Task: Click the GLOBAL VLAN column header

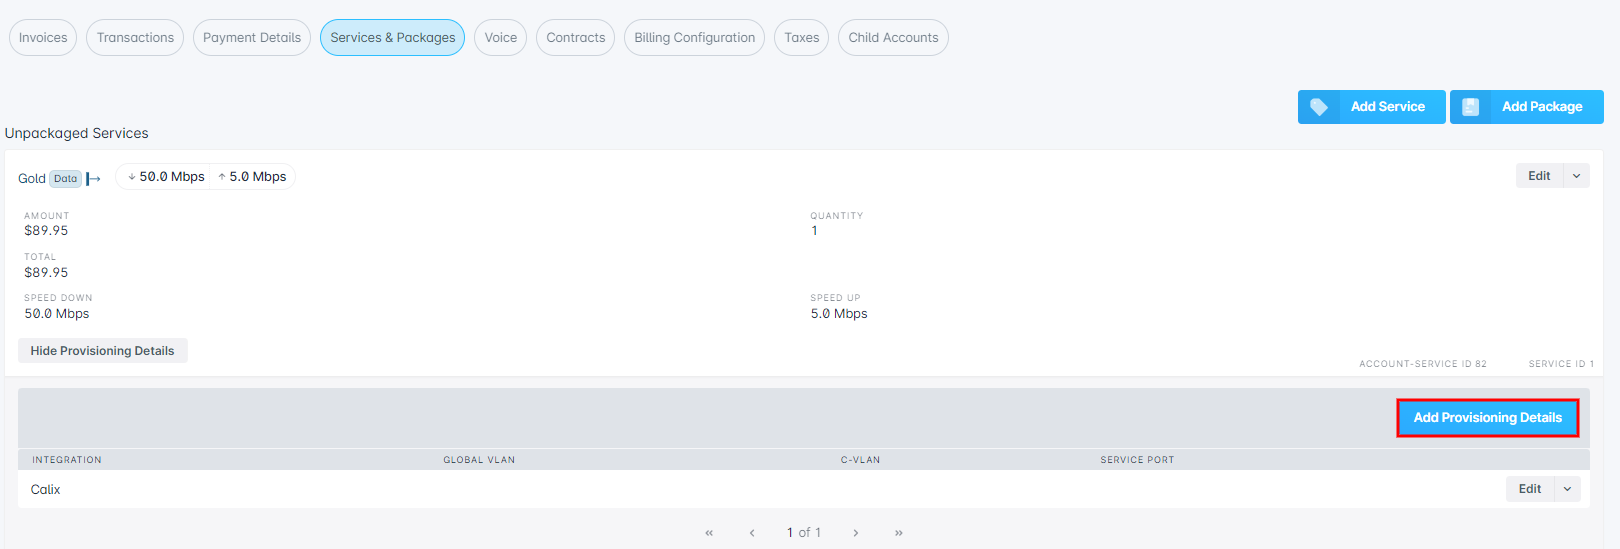Action: coord(479,460)
